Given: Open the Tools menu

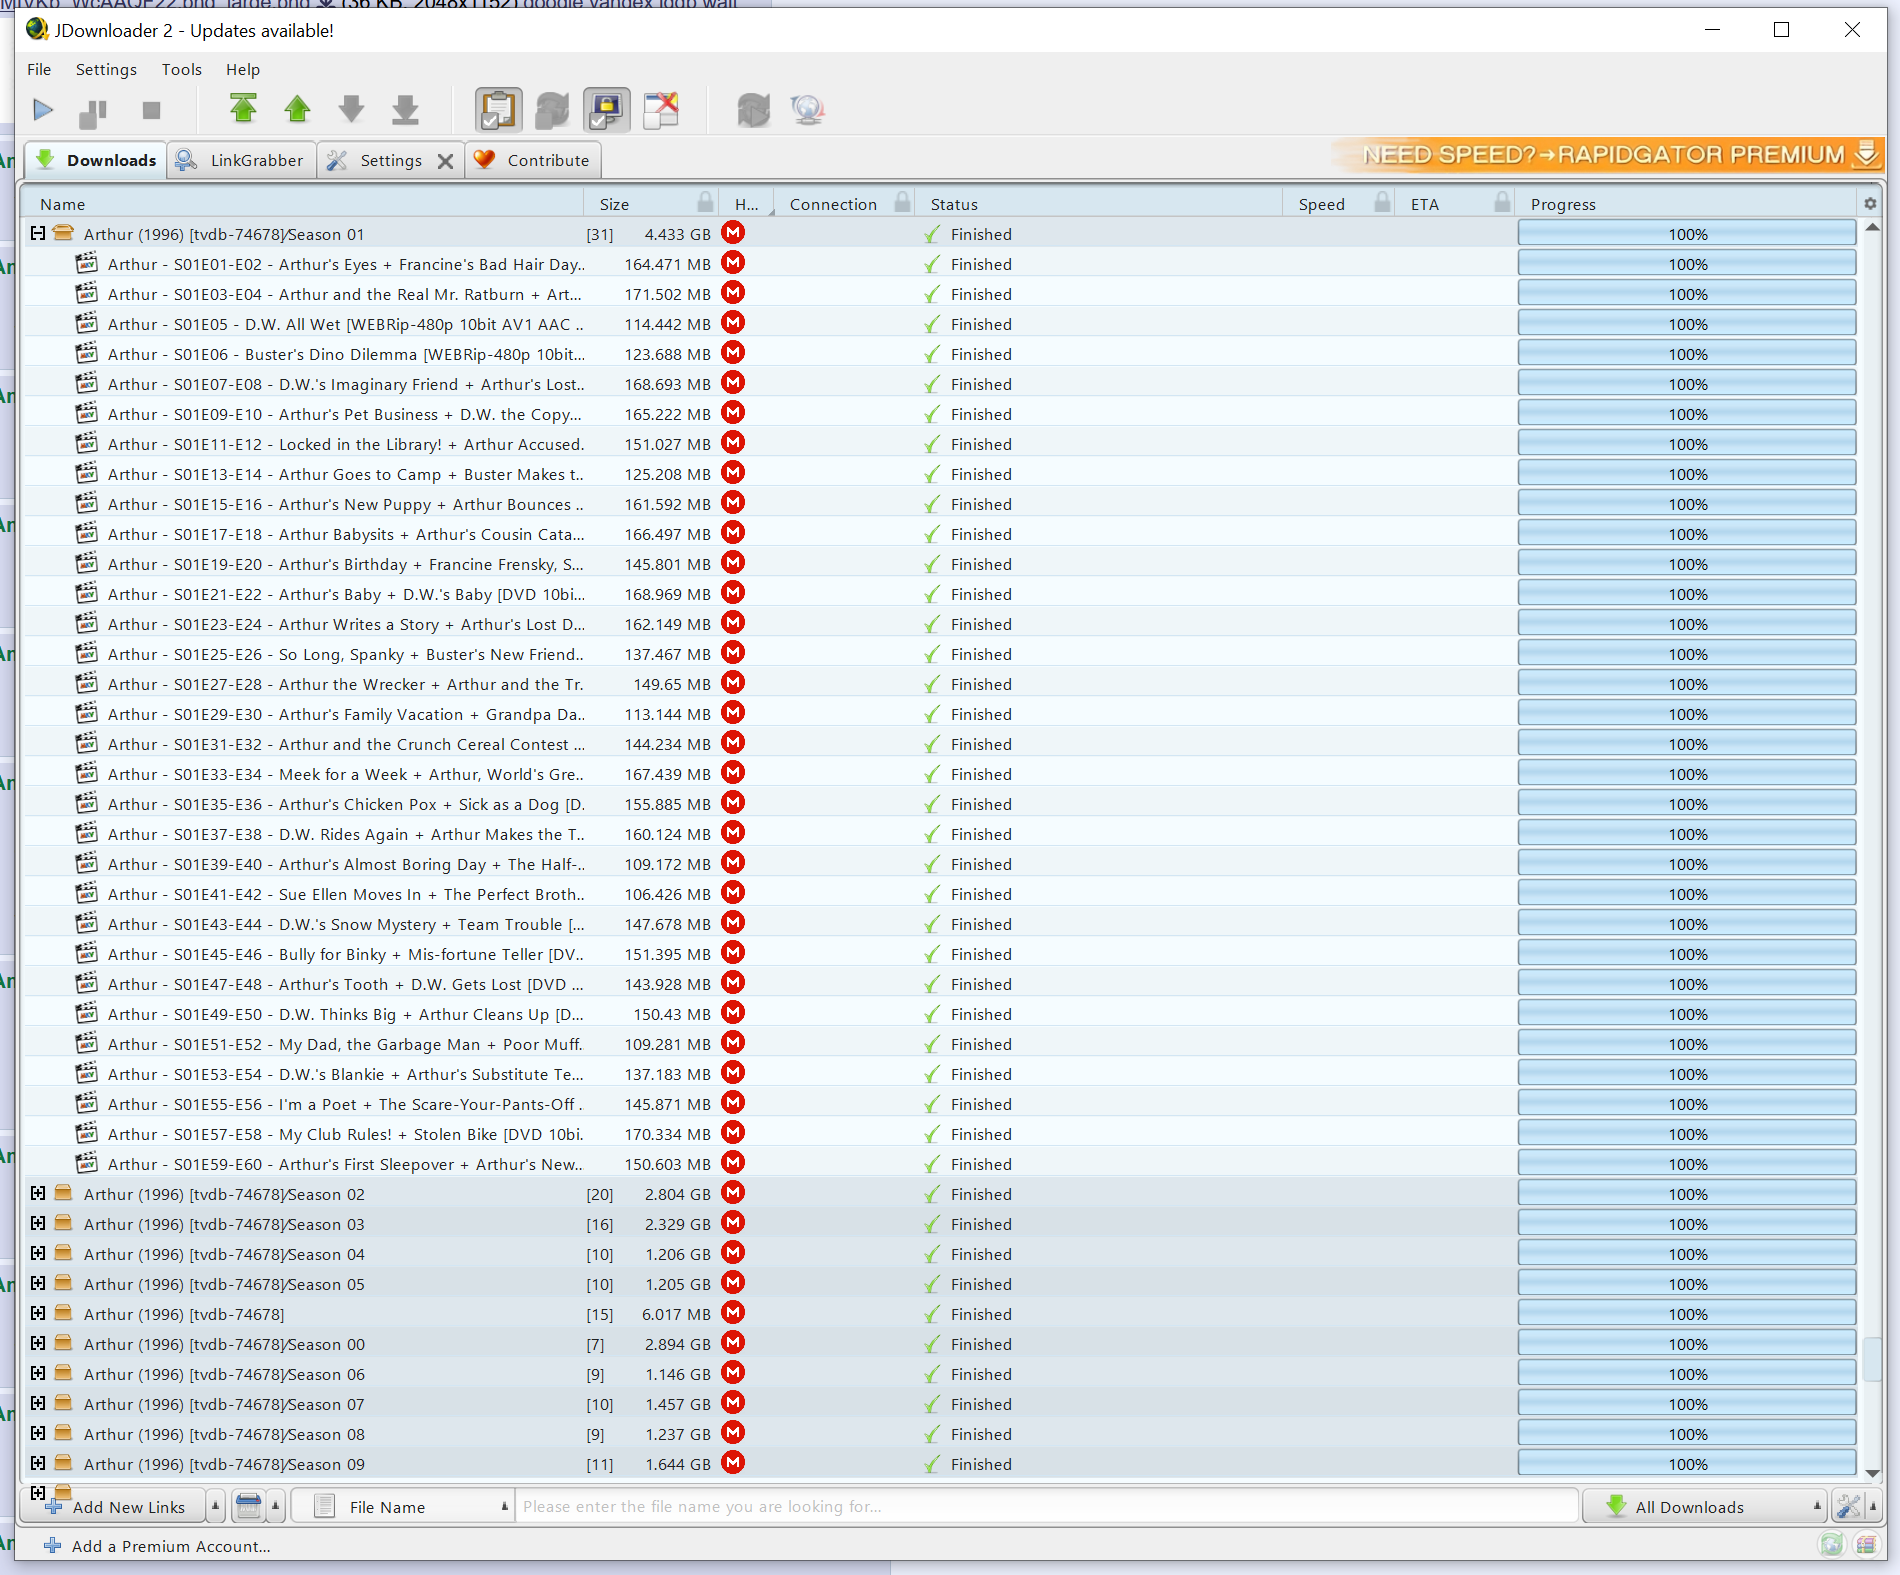Looking at the screenshot, I should (182, 69).
